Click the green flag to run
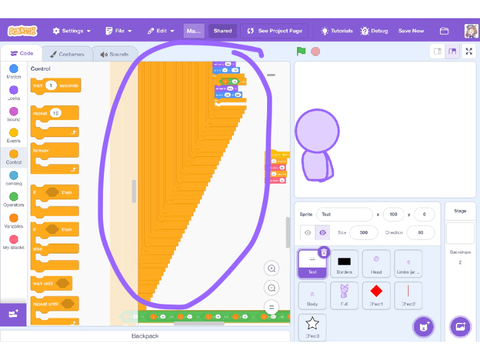 pos(301,51)
